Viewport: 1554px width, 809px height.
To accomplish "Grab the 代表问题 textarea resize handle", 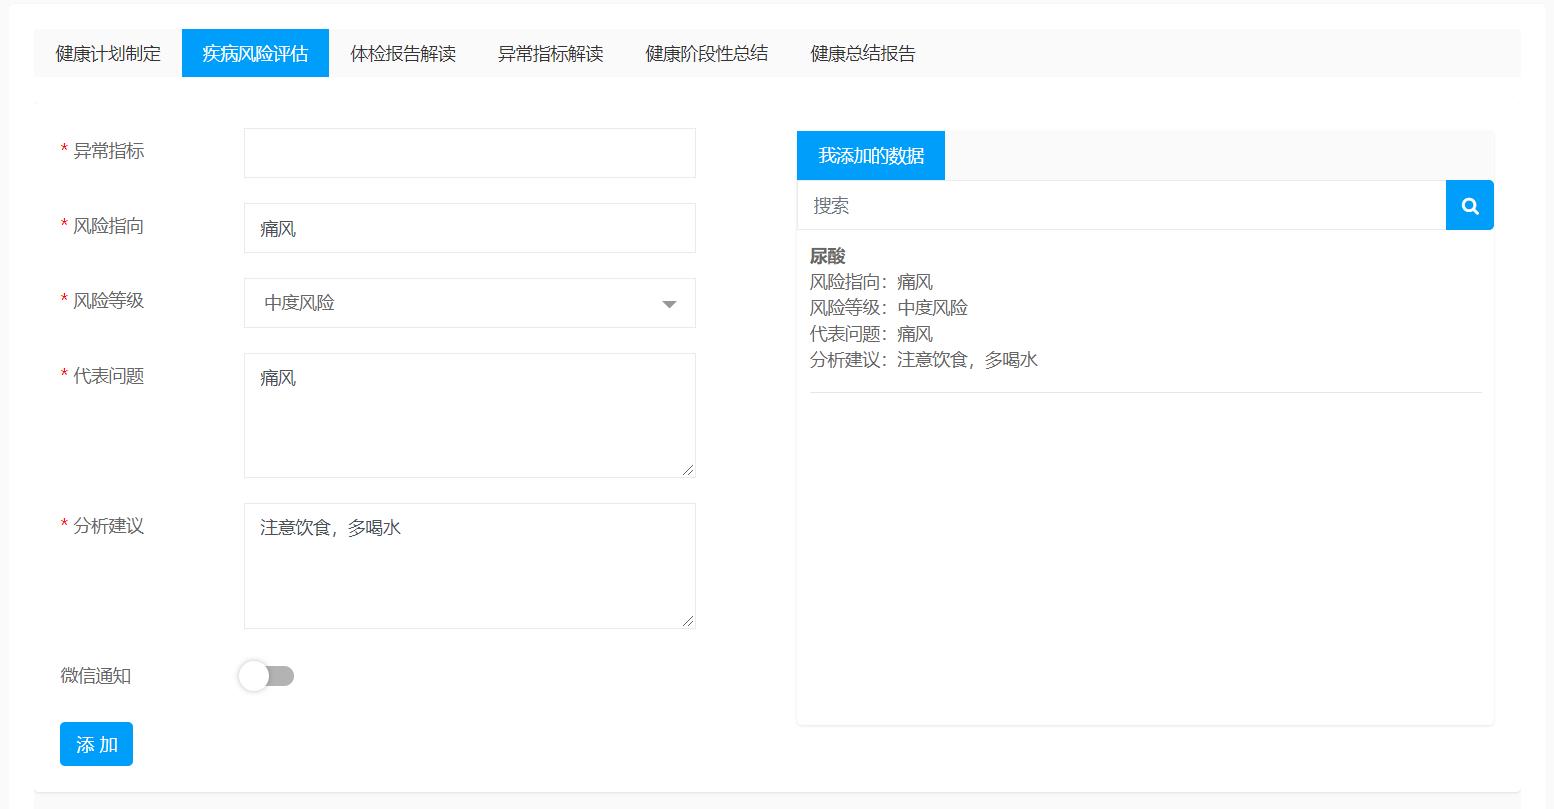I will (x=688, y=470).
